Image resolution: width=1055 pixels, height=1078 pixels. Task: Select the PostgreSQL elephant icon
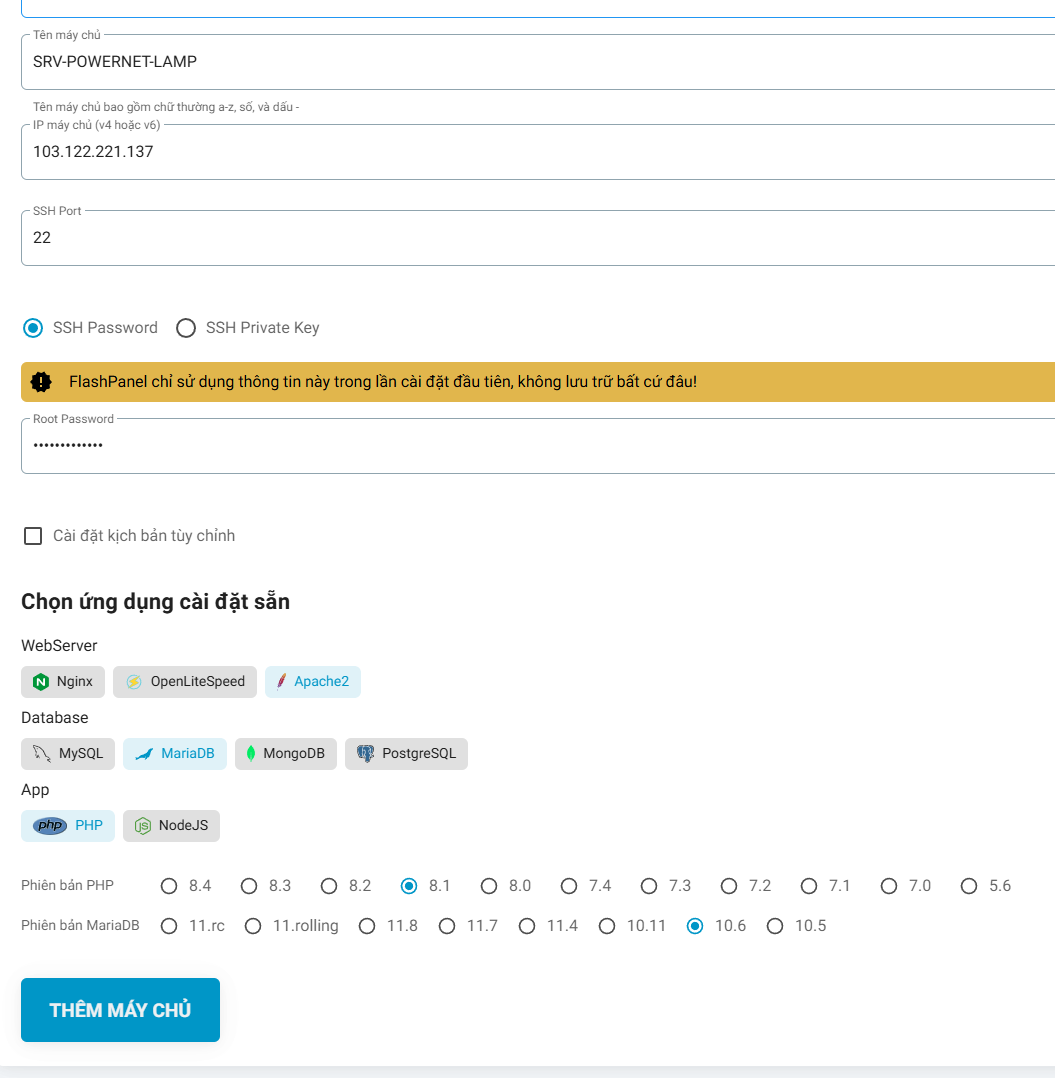coord(366,754)
